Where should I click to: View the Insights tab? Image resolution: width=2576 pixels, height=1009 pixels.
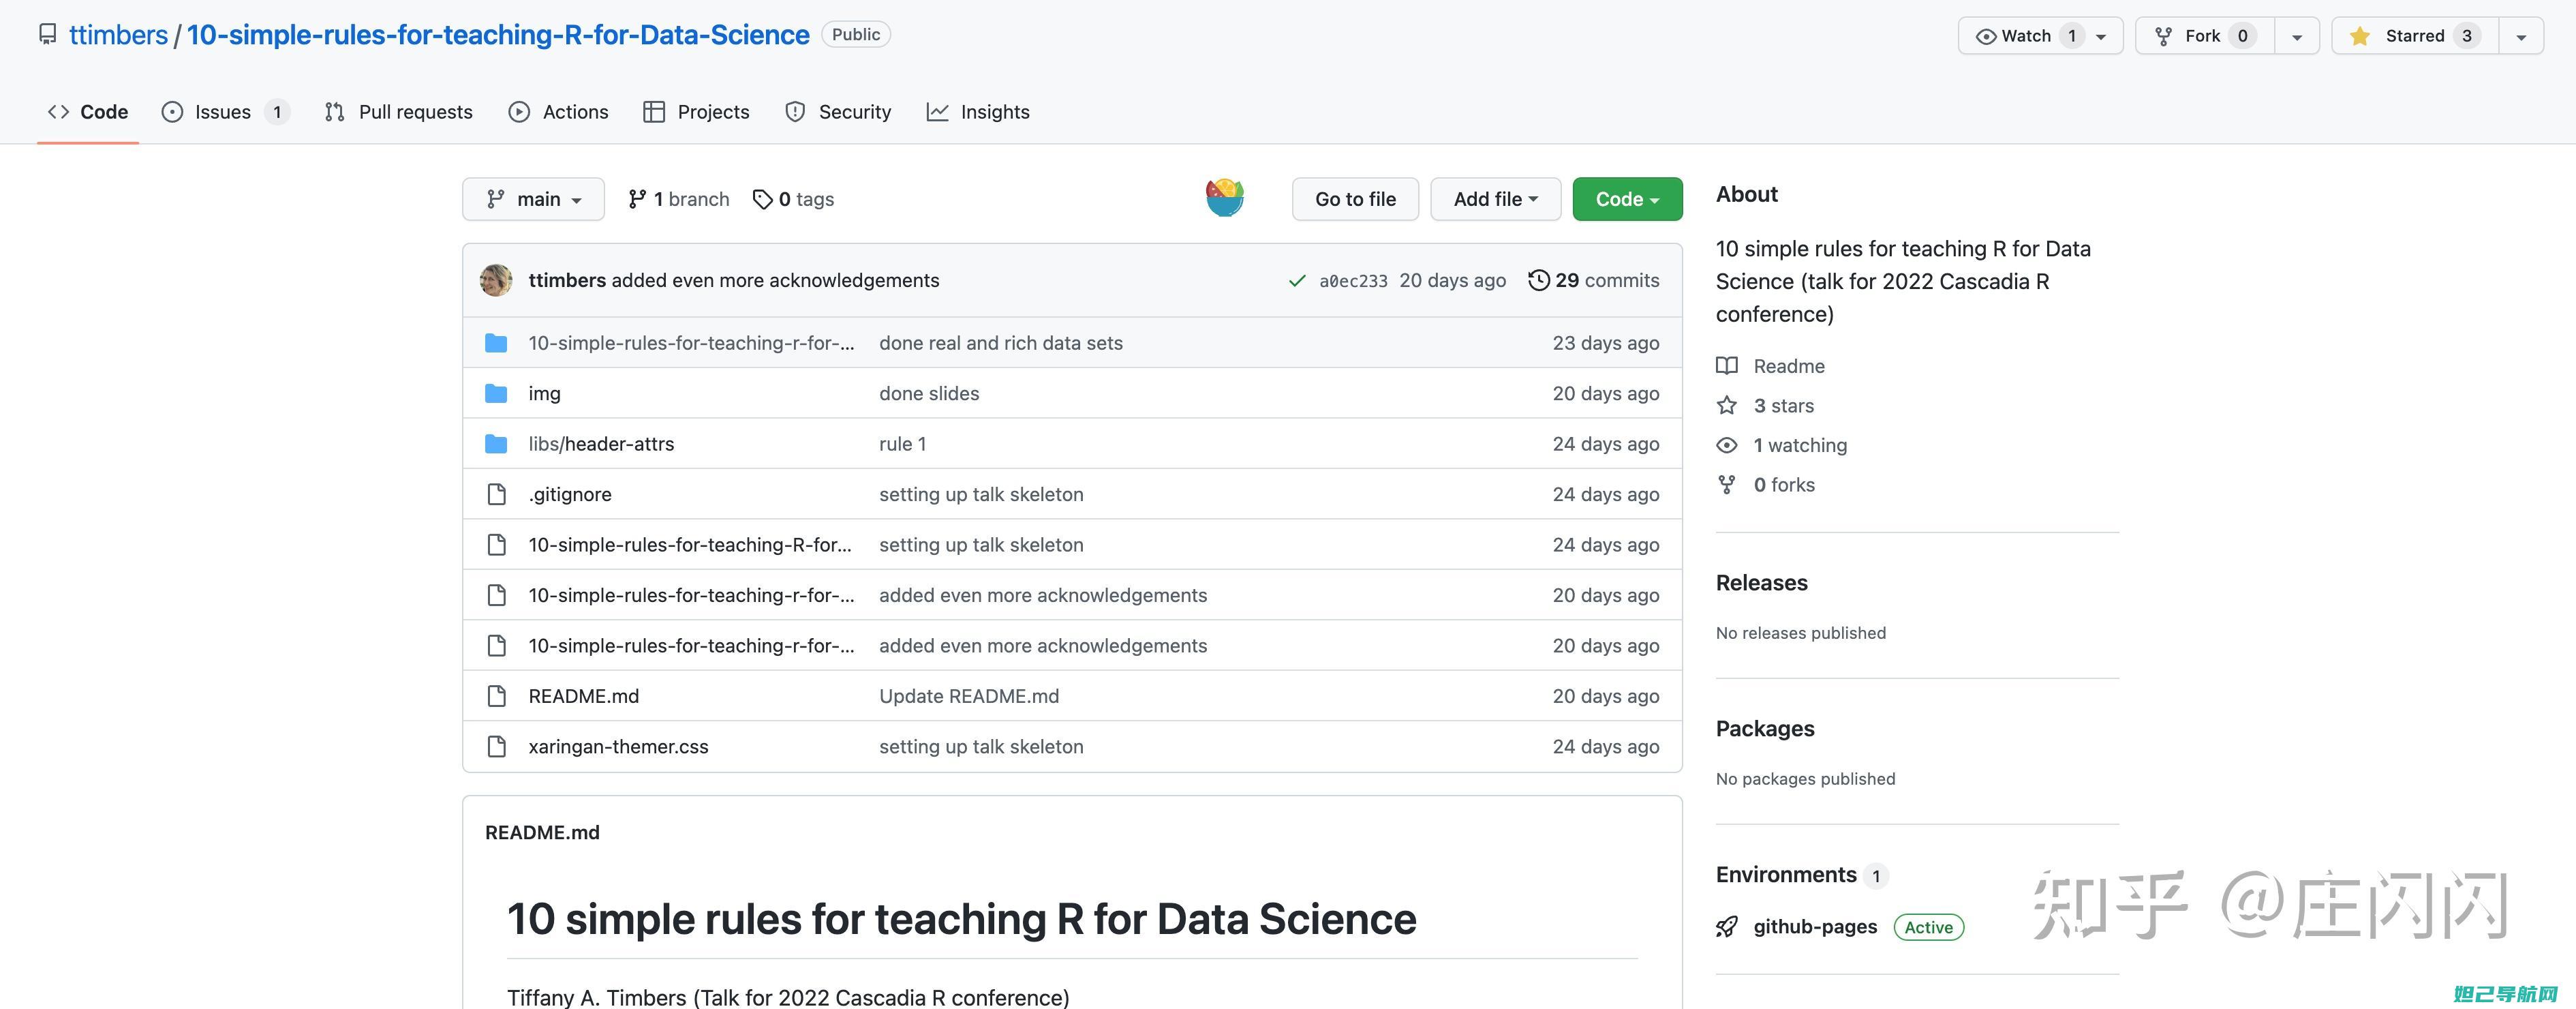click(x=978, y=112)
